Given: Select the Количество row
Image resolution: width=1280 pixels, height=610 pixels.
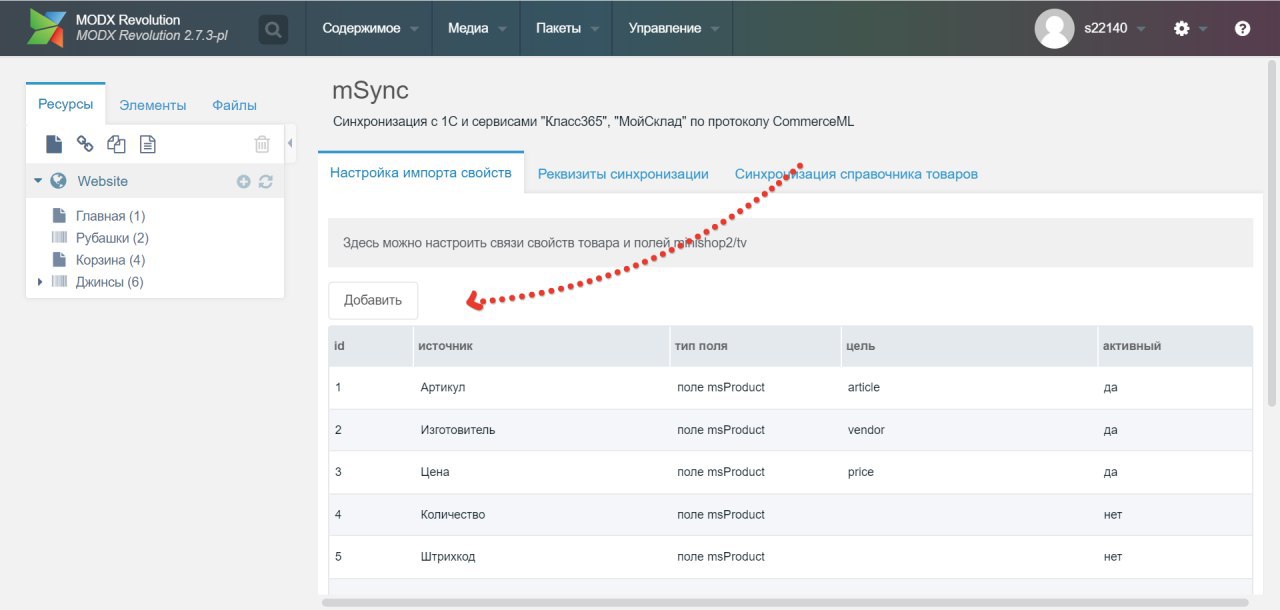Looking at the screenshot, I should pyautogui.click(x=790, y=514).
